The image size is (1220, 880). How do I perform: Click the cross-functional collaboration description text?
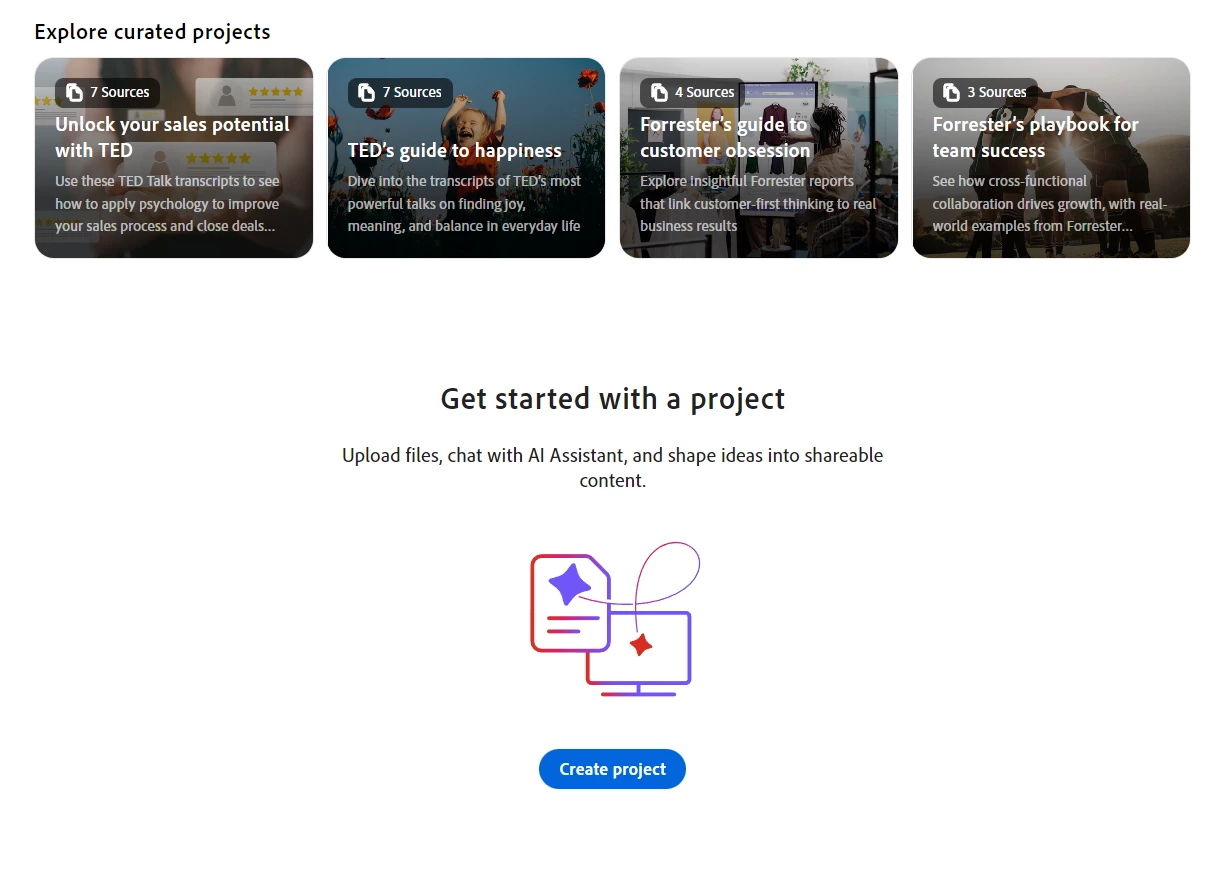click(x=1050, y=204)
